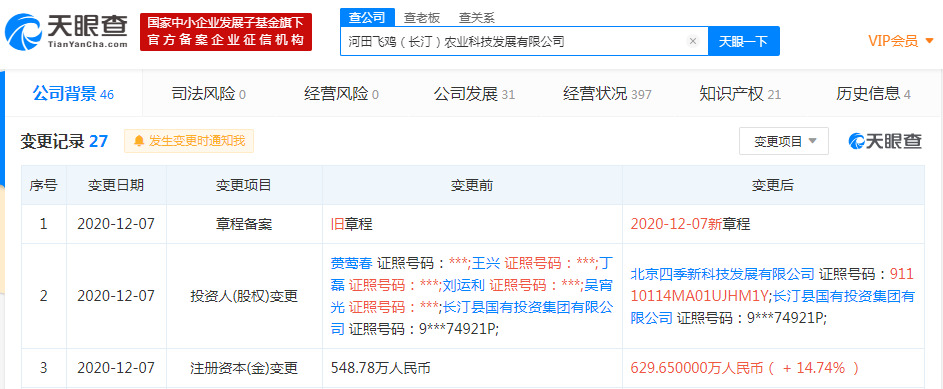The width and height of the screenshot is (943, 389).
Task: Click the bell icon in the change notification button
Action: coord(139,141)
